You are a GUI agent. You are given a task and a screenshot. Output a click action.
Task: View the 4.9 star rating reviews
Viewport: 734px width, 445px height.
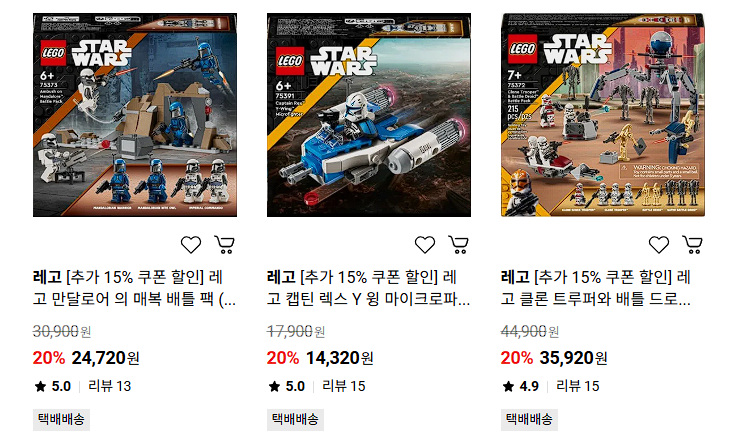[x=521, y=387]
